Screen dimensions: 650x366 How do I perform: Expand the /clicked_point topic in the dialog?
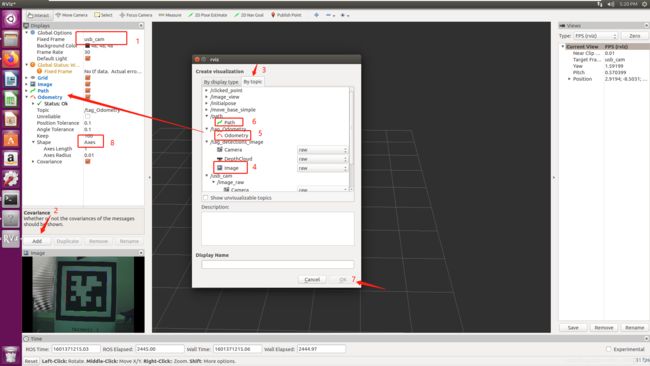206,90
